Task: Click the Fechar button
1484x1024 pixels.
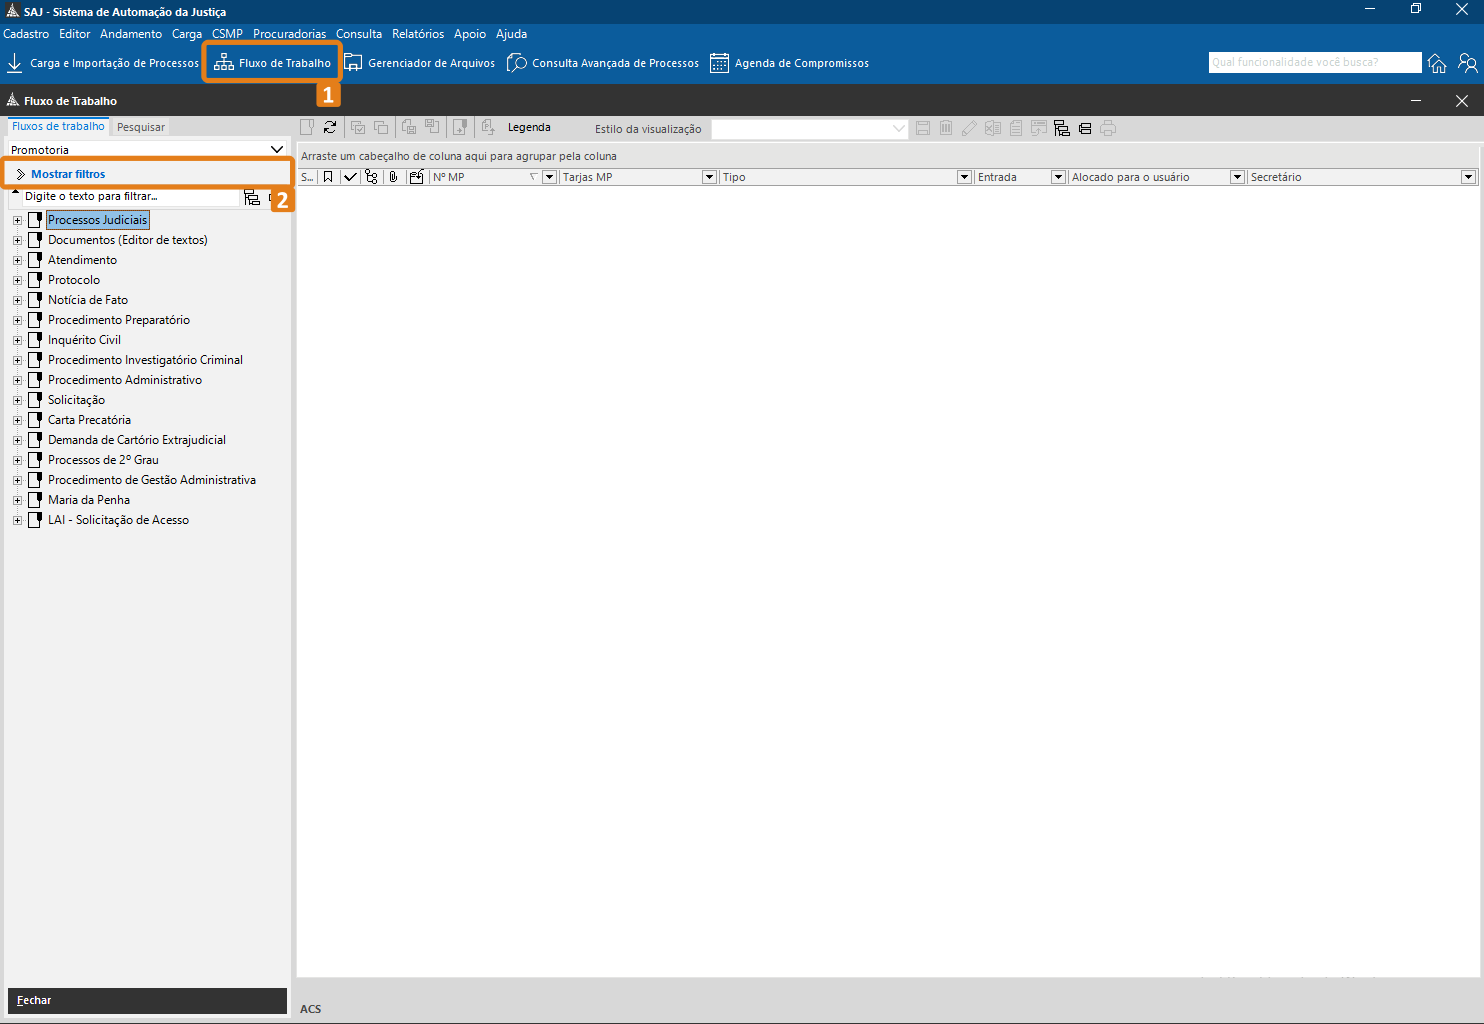Action: tap(147, 1000)
